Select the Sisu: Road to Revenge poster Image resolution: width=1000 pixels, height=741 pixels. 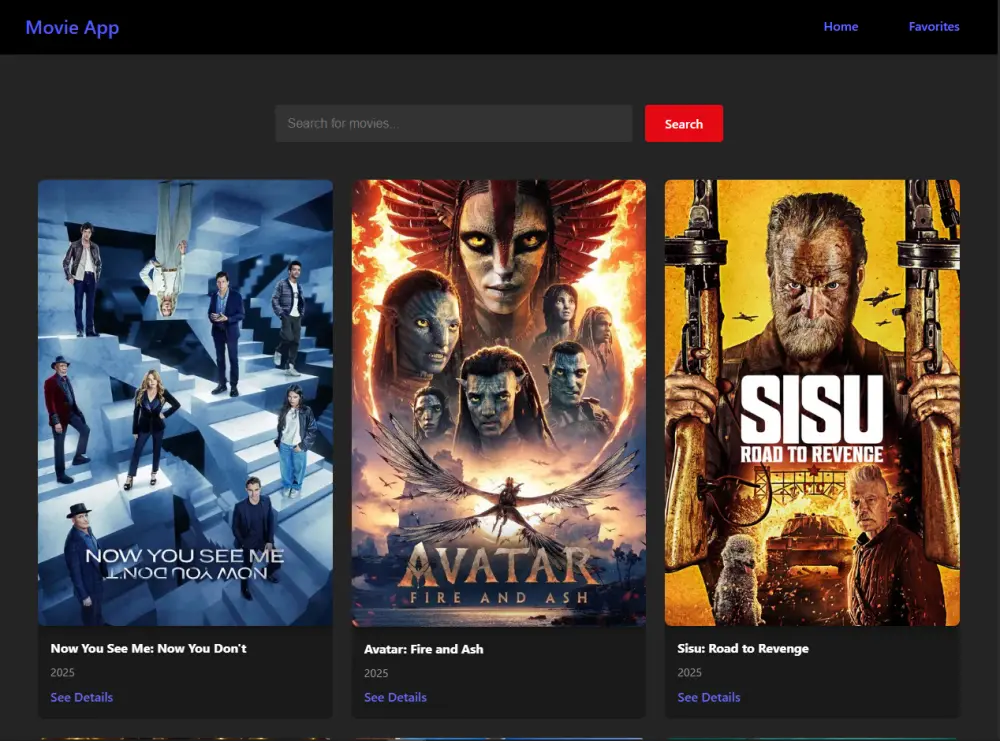812,403
